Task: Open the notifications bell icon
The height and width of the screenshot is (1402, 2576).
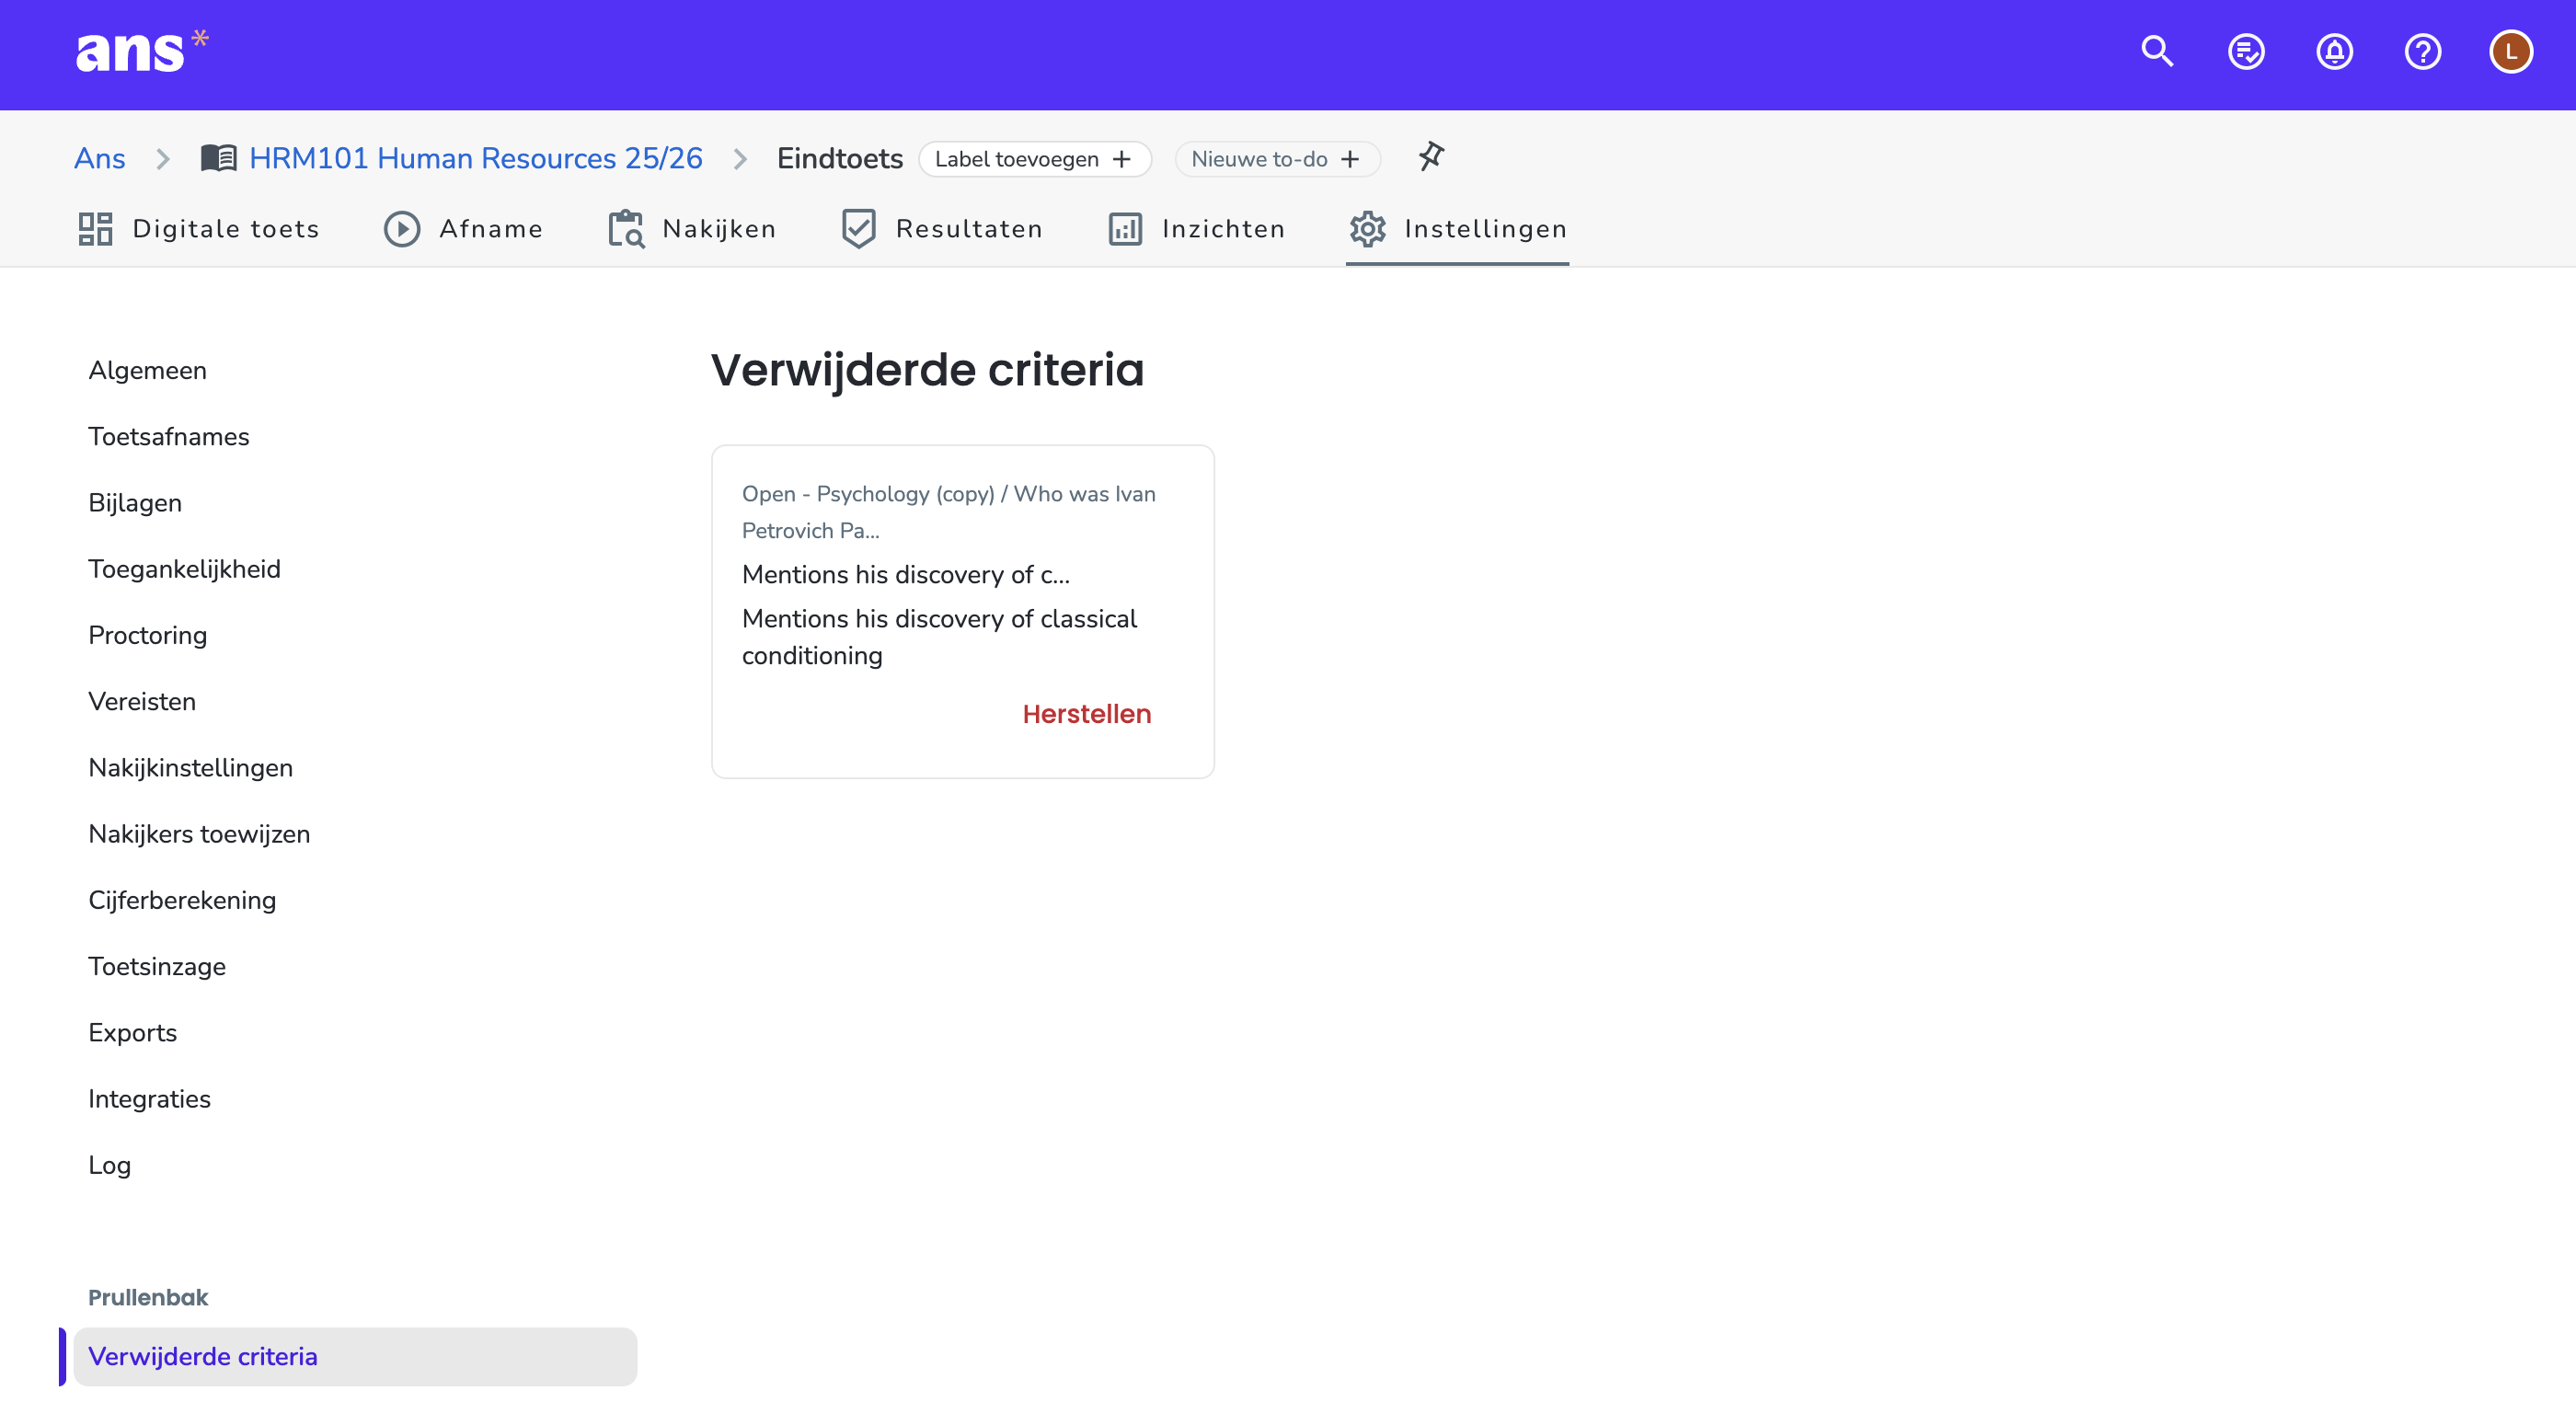Action: [x=2333, y=52]
